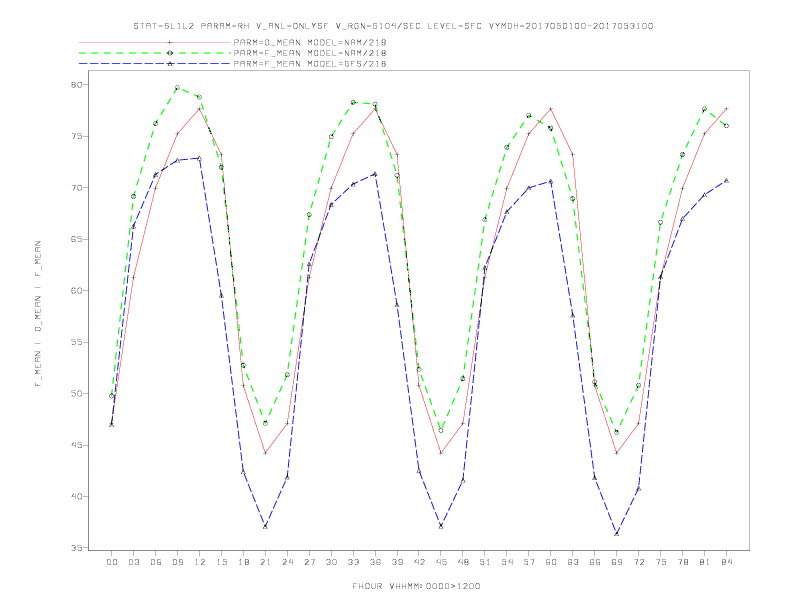The width and height of the screenshot is (792, 612).
Task: Click x-axis tick label 18
Action: (x=243, y=562)
